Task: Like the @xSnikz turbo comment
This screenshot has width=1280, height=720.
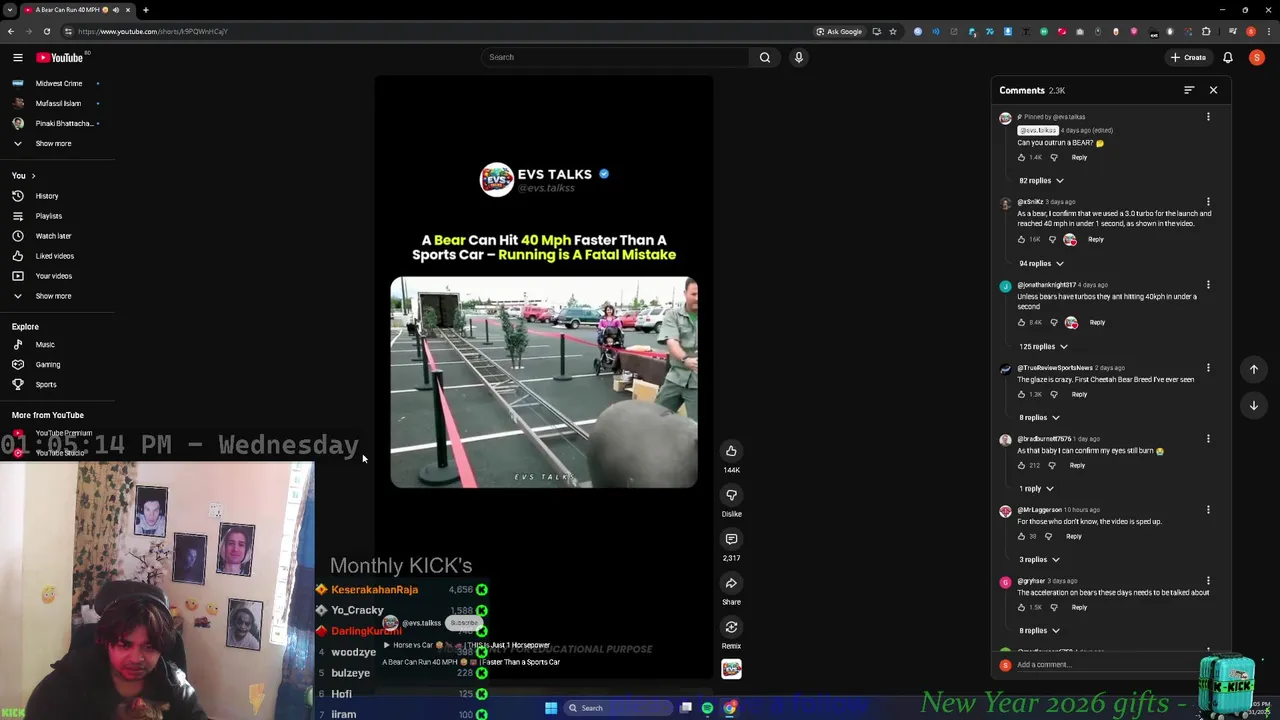Action: [1021, 240]
